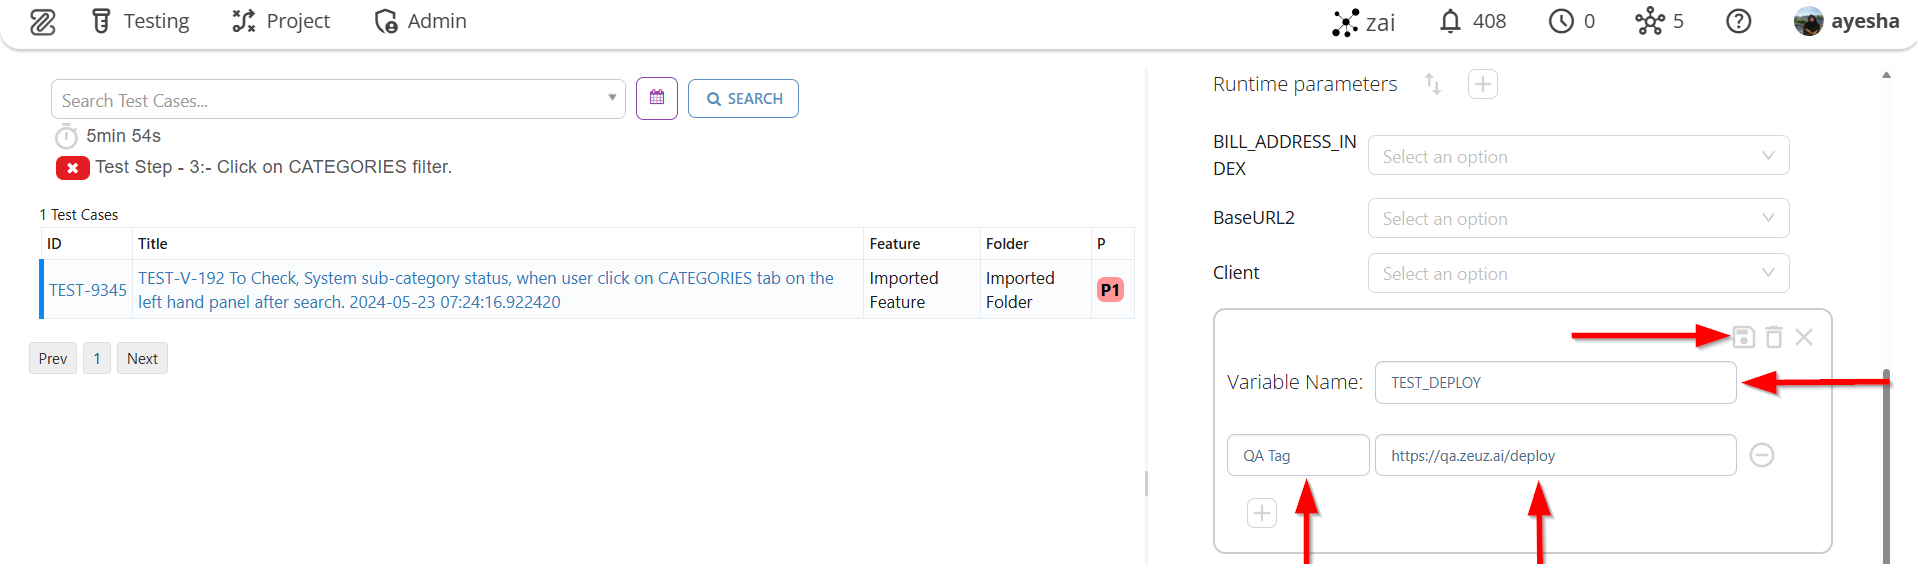
Task: Click the Search Test Cases box
Action: 330,100
